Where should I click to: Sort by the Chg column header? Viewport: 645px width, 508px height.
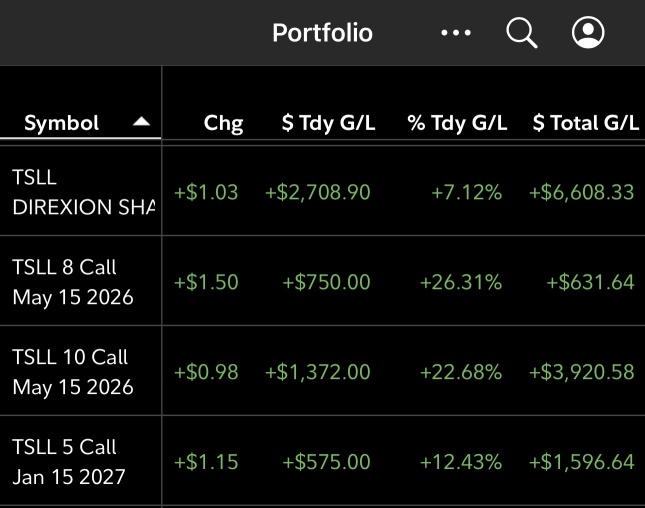[223, 123]
